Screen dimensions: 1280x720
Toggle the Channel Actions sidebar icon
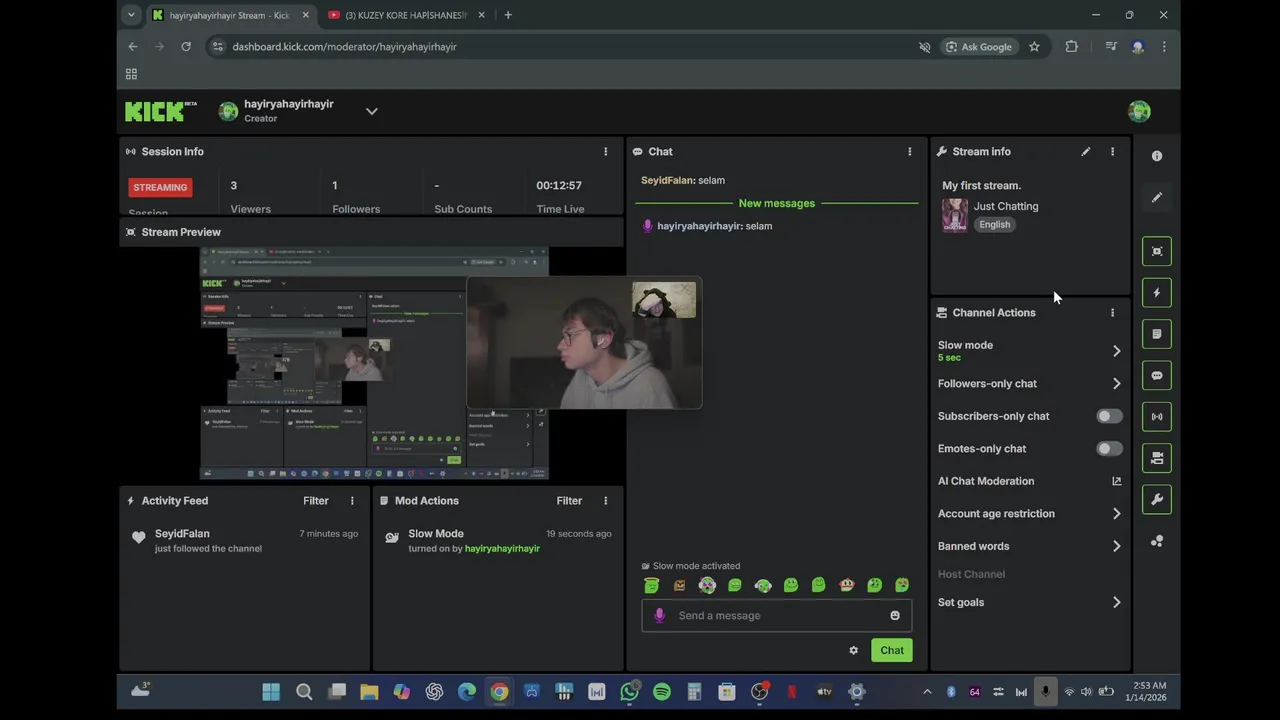pyautogui.click(x=1157, y=458)
